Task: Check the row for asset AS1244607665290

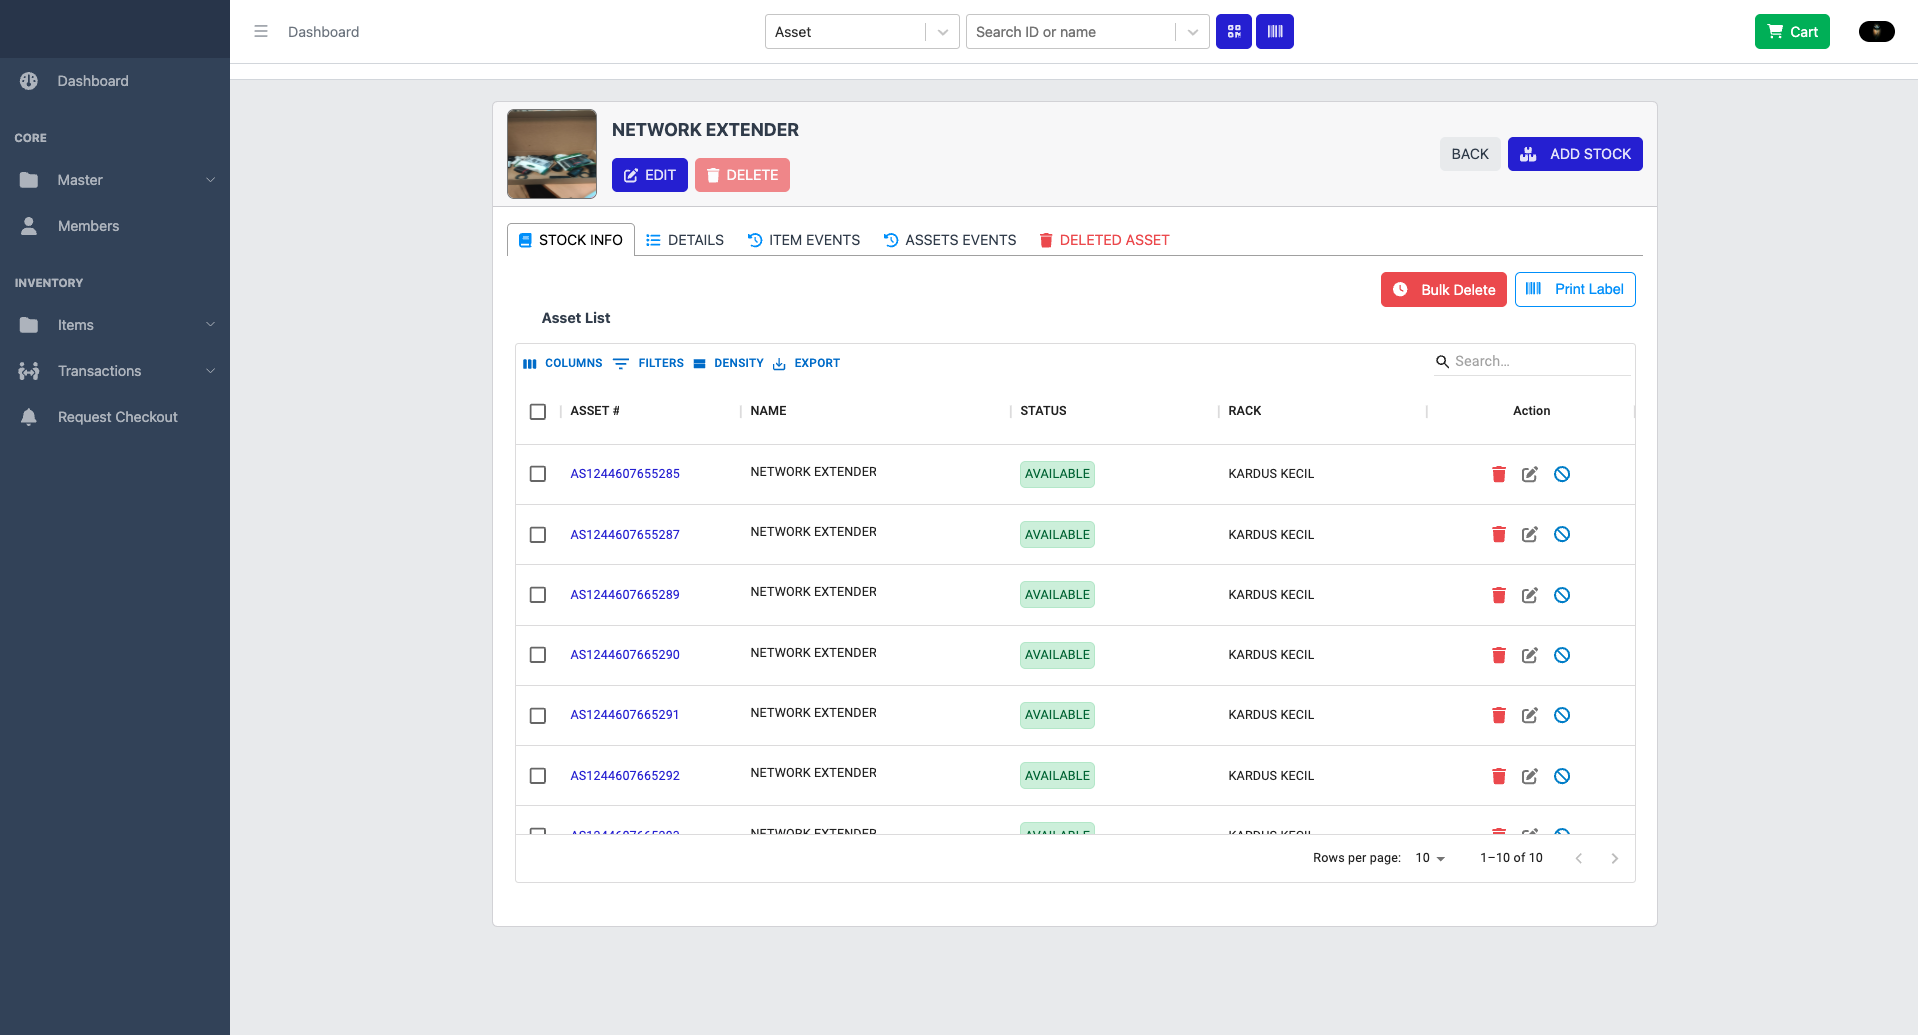Action: point(538,655)
